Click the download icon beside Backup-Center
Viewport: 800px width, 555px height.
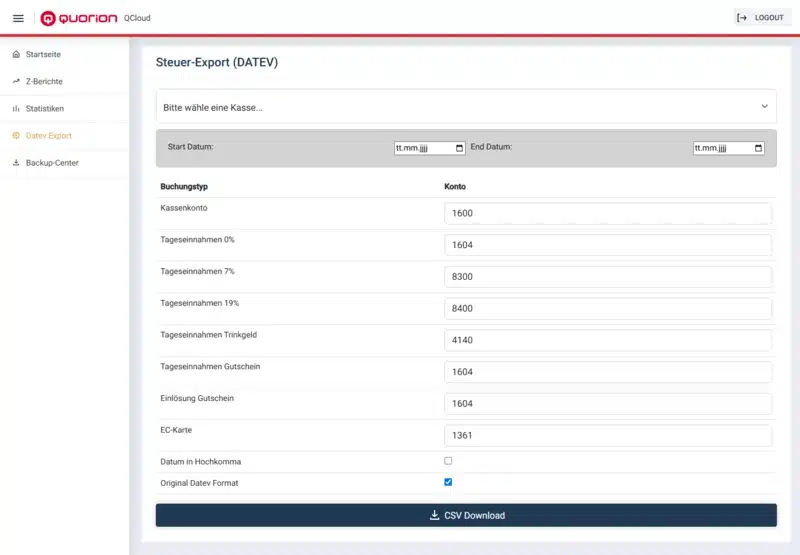click(x=16, y=163)
